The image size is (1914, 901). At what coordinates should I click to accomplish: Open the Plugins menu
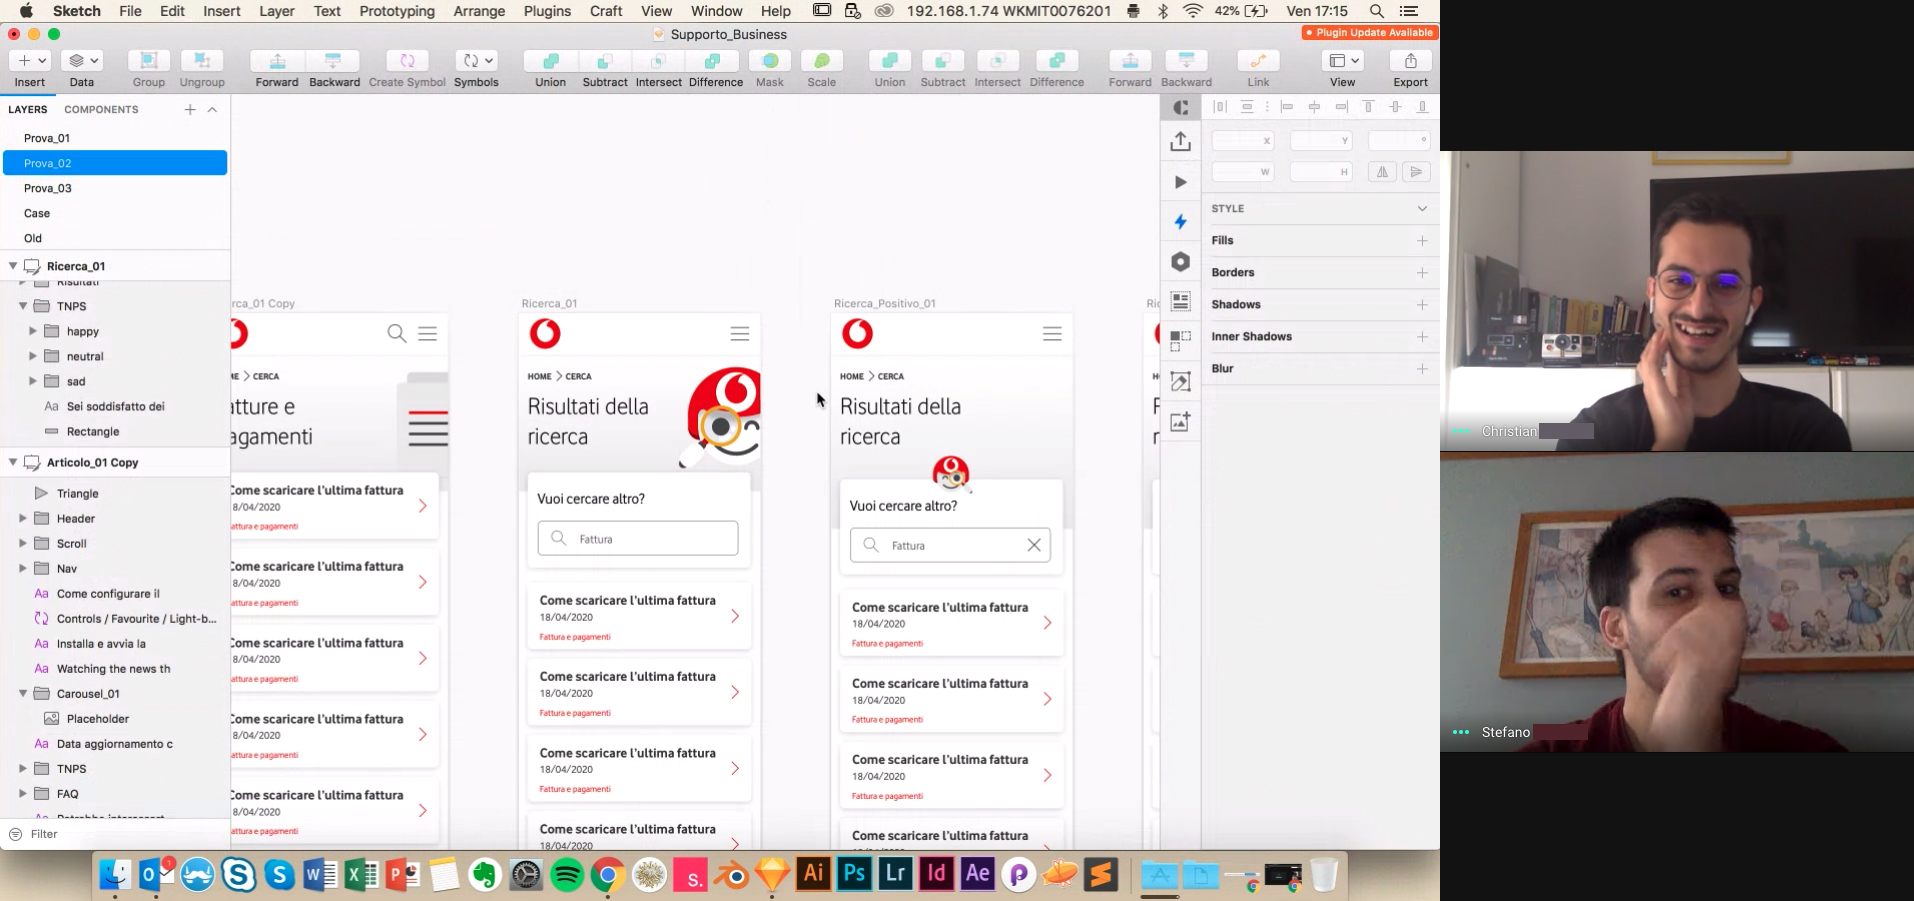[547, 11]
